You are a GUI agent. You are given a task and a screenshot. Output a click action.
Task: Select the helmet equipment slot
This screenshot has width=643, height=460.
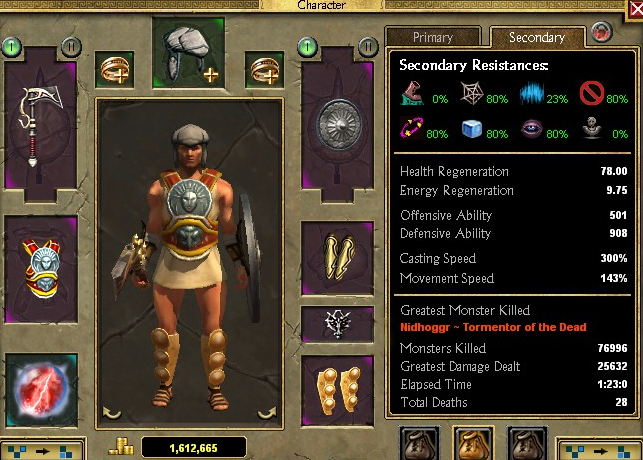point(189,52)
